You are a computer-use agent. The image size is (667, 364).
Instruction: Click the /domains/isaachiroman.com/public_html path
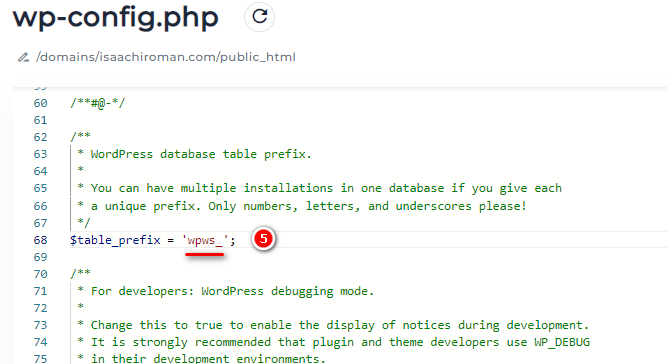165,57
